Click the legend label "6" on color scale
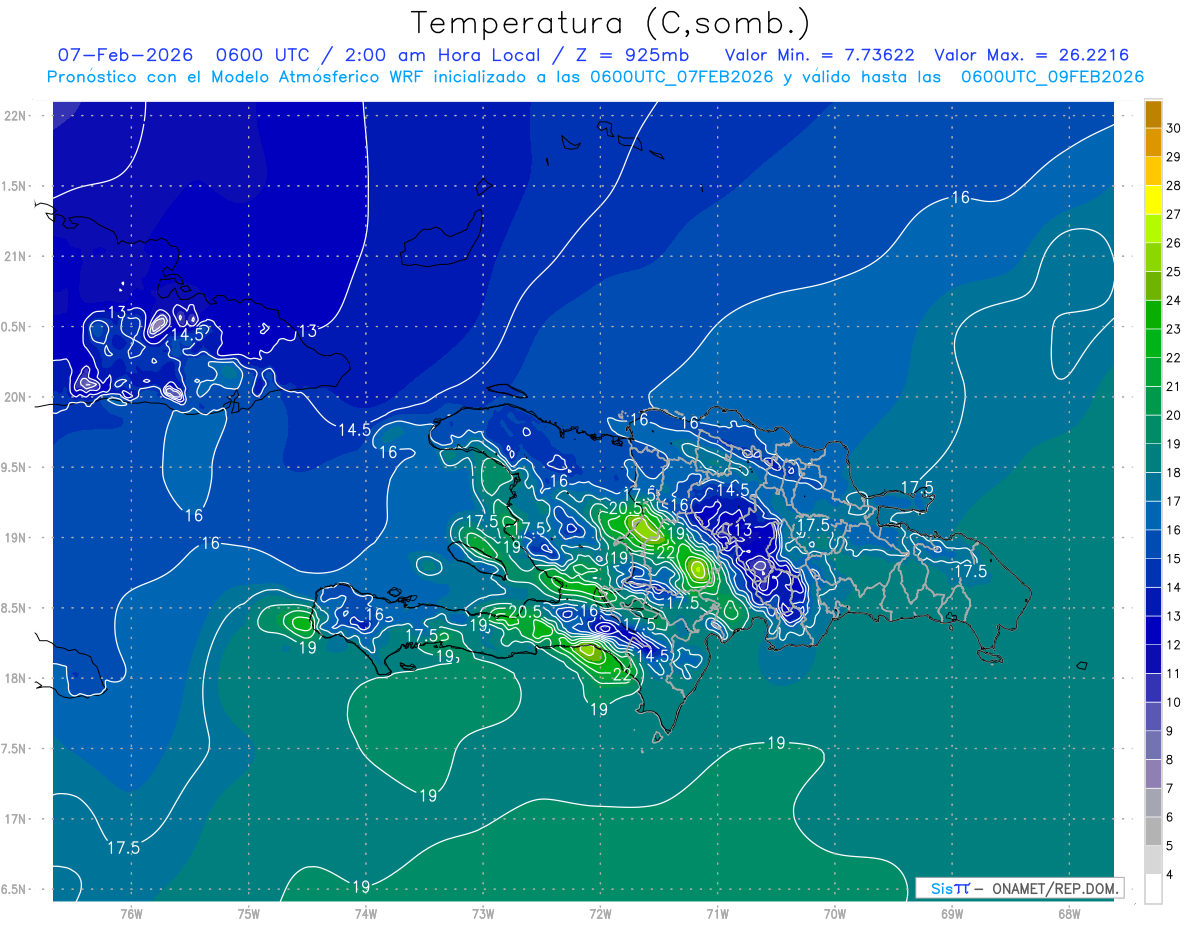 [1171, 817]
